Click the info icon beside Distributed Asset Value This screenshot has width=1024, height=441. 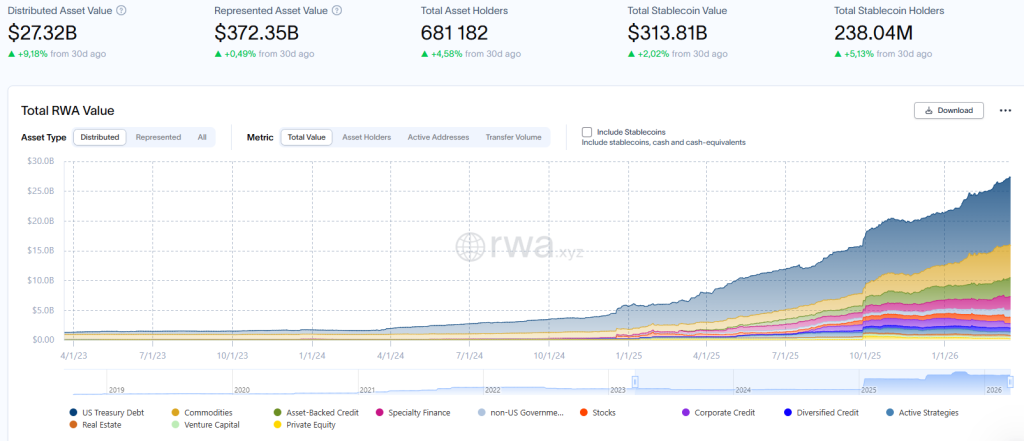coord(121,10)
